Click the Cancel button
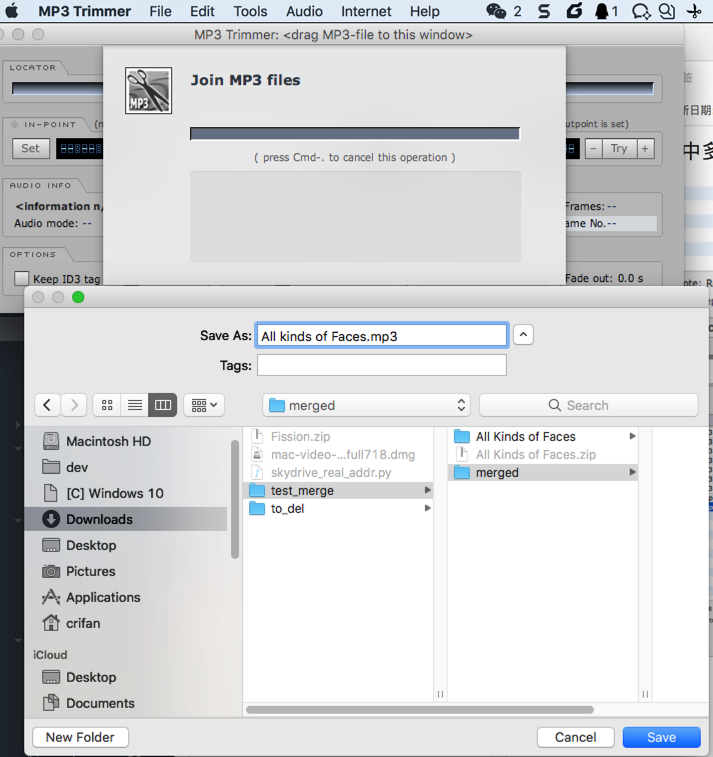The image size is (713, 757). tap(575, 737)
